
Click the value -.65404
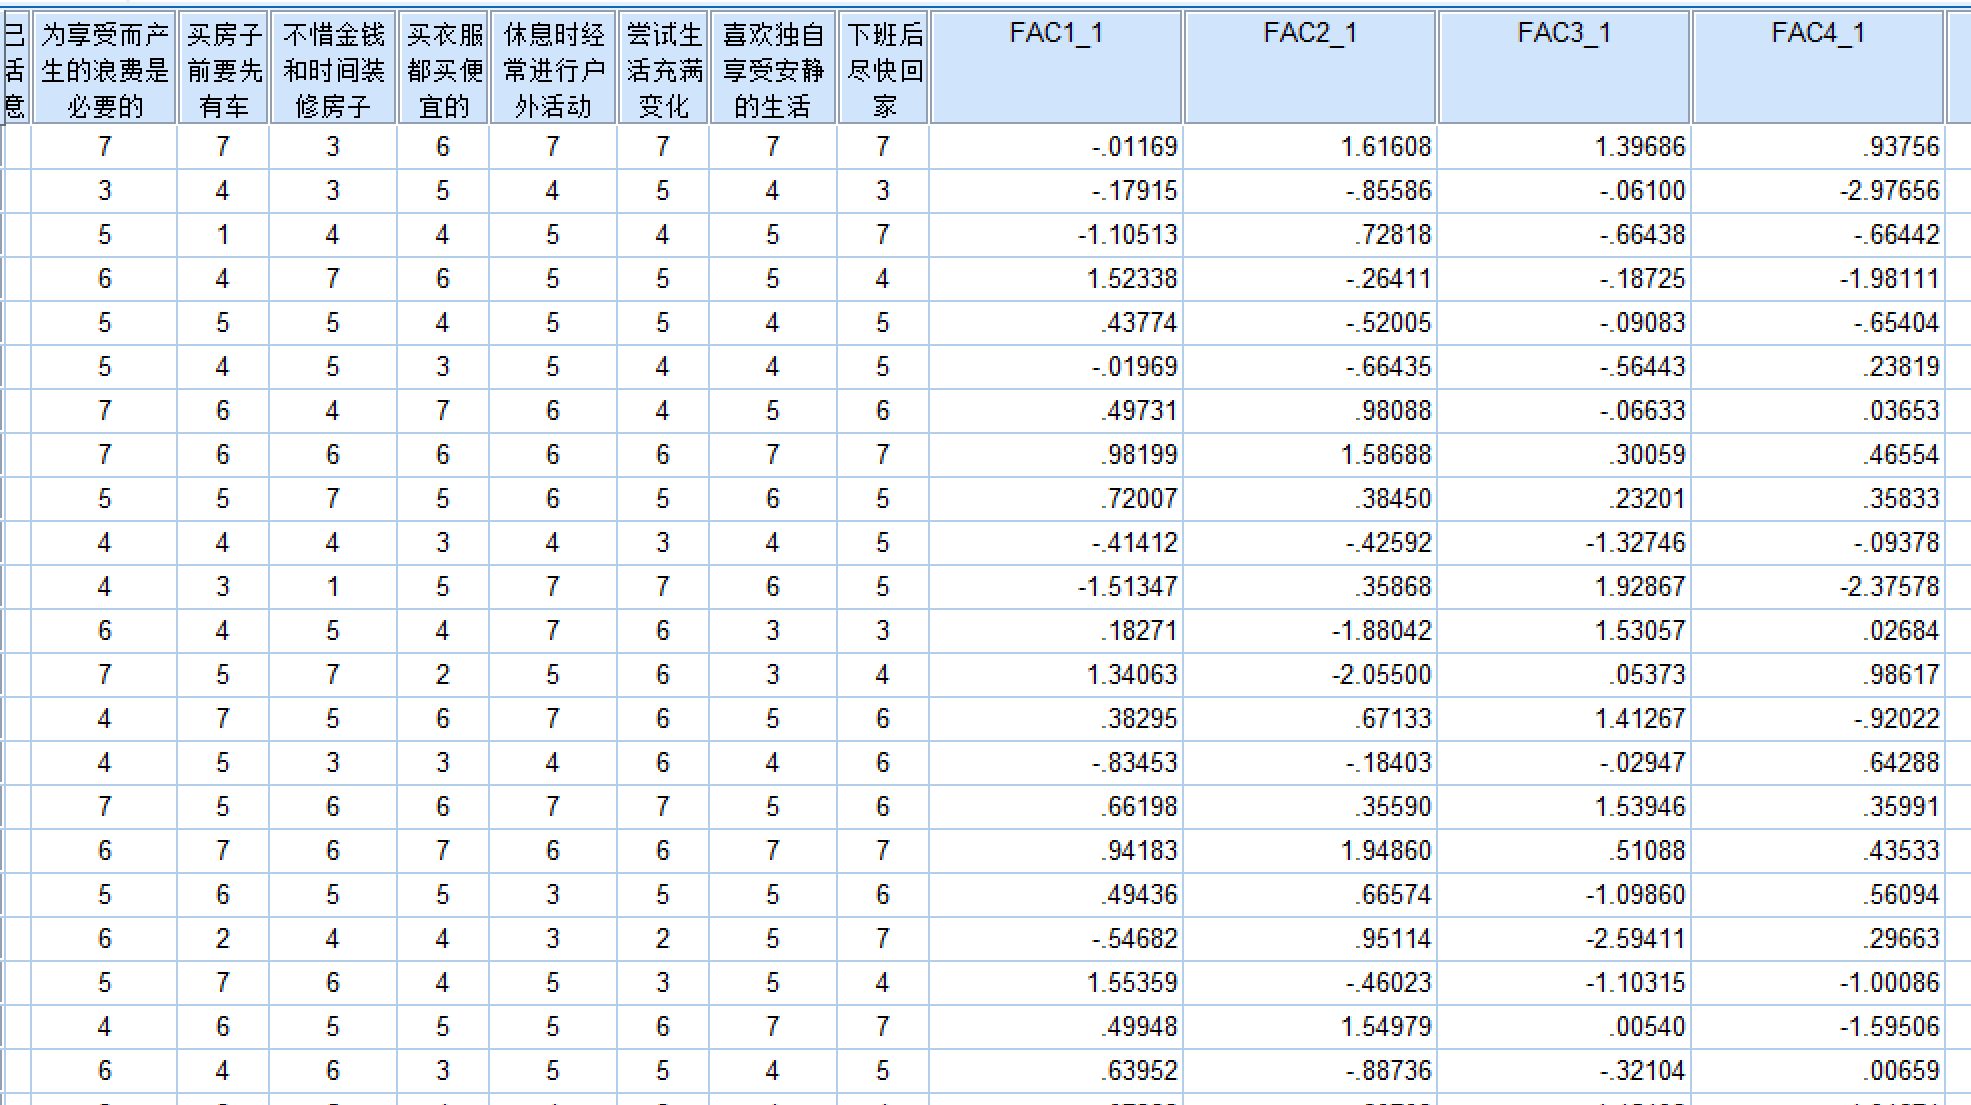[1818, 323]
